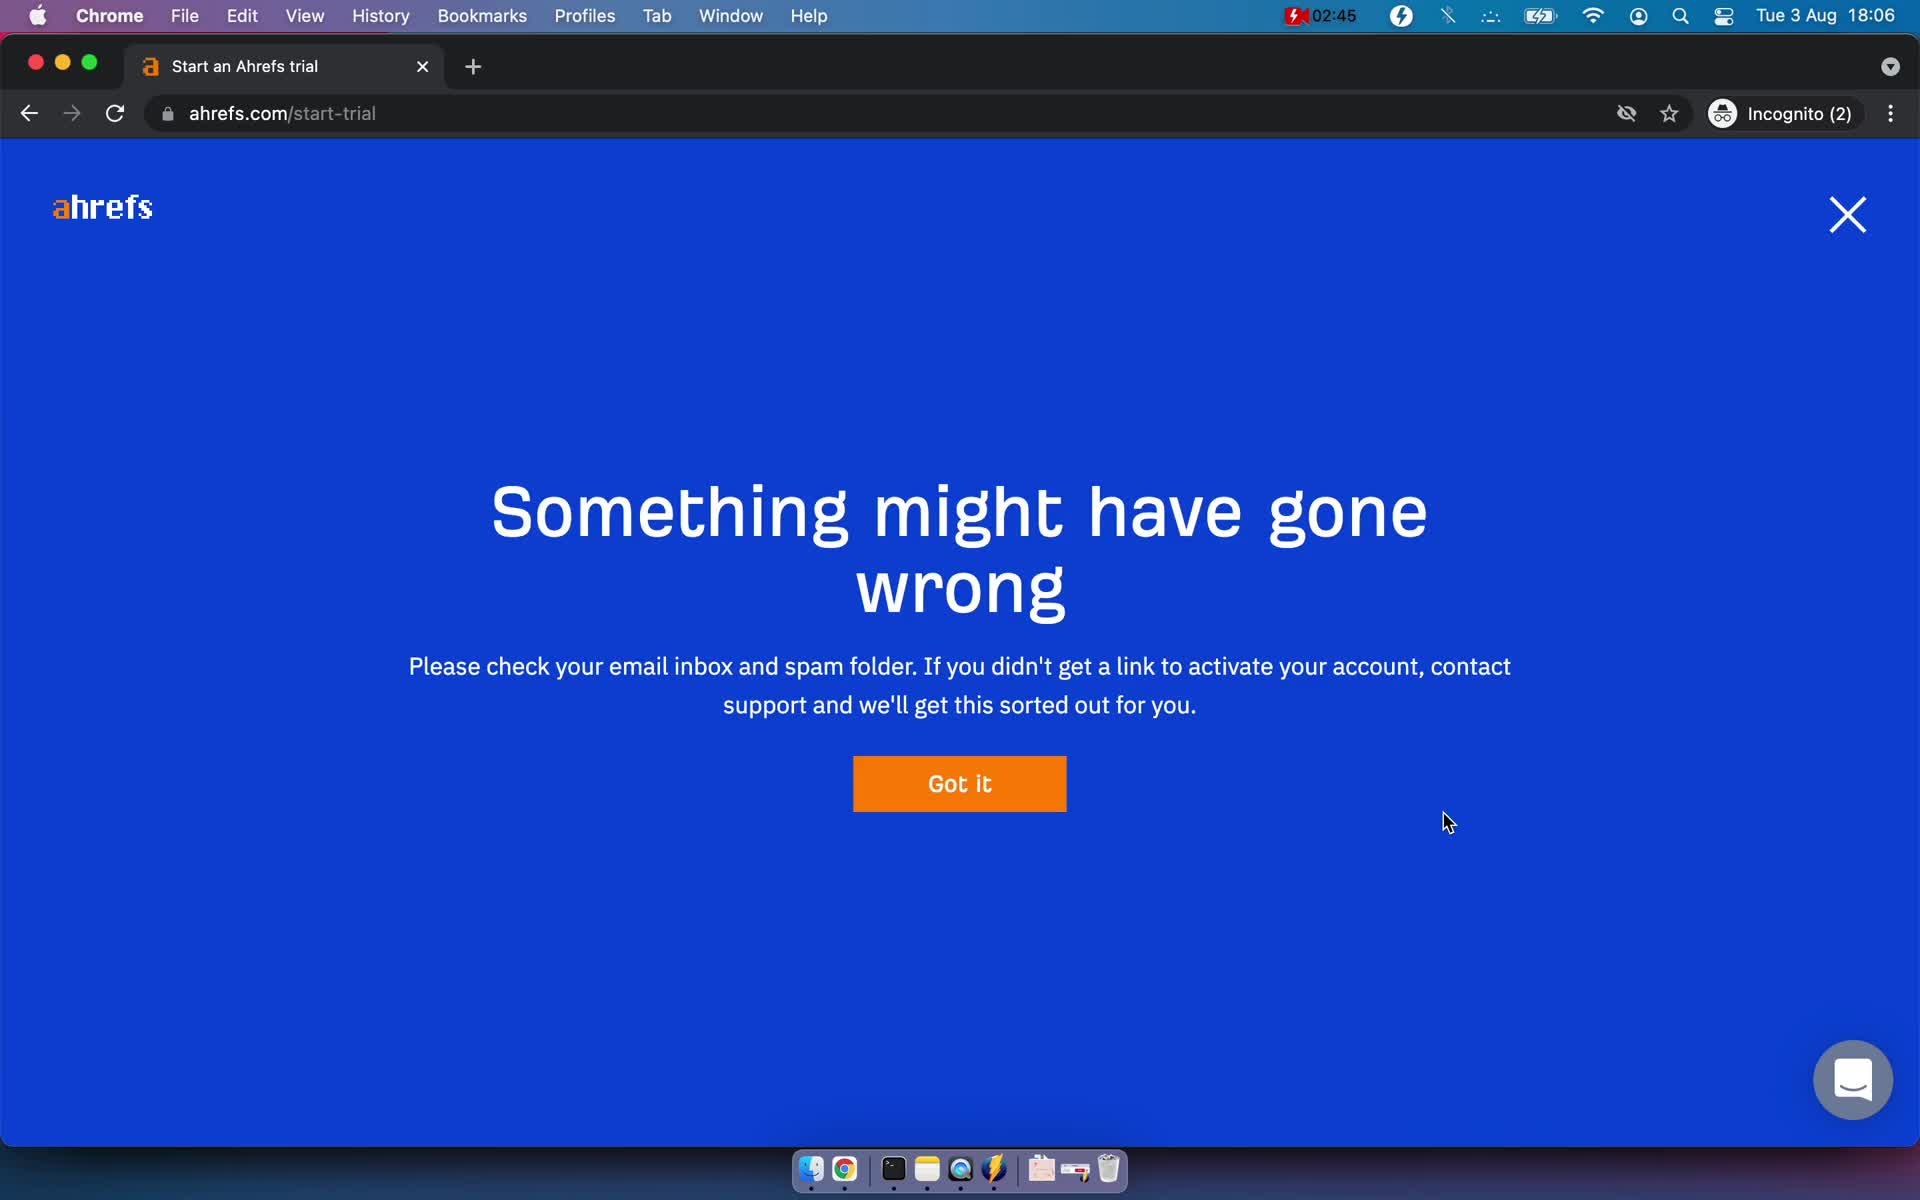Open the Chrome menu bar item
The width and height of the screenshot is (1920, 1200).
tap(109, 15)
